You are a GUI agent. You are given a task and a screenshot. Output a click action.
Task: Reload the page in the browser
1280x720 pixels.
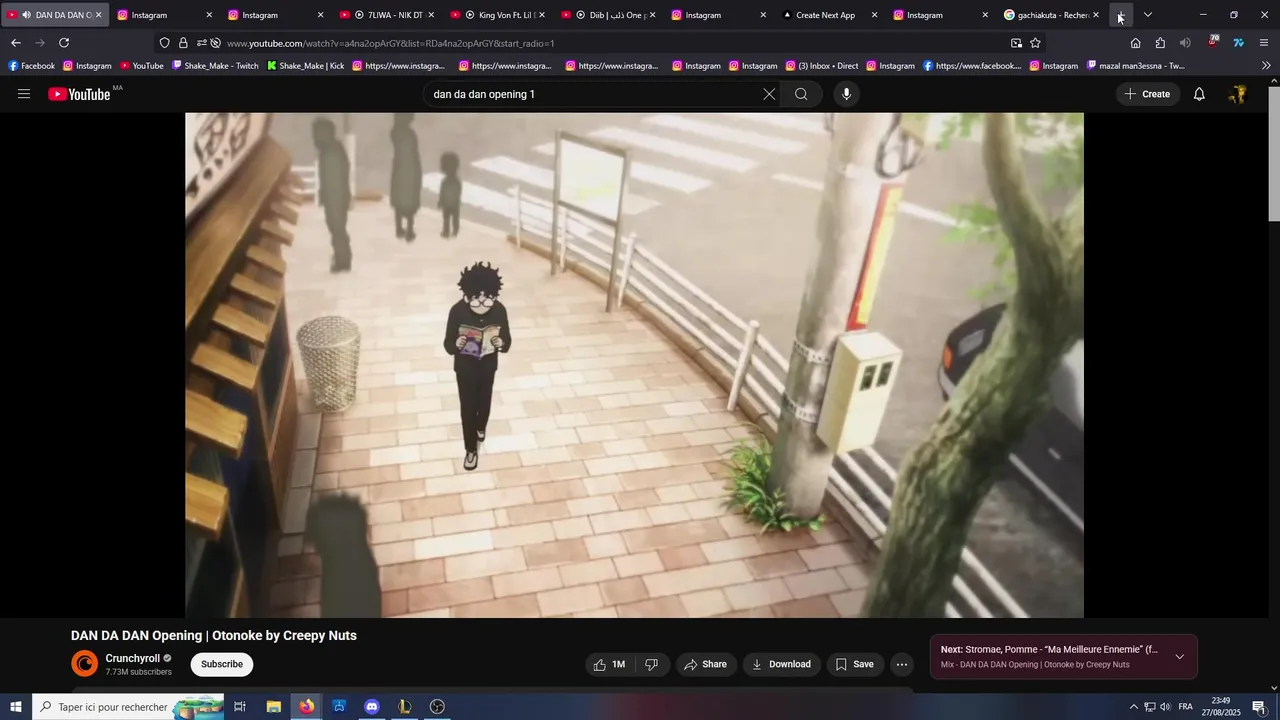pyautogui.click(x=64, y=43)
